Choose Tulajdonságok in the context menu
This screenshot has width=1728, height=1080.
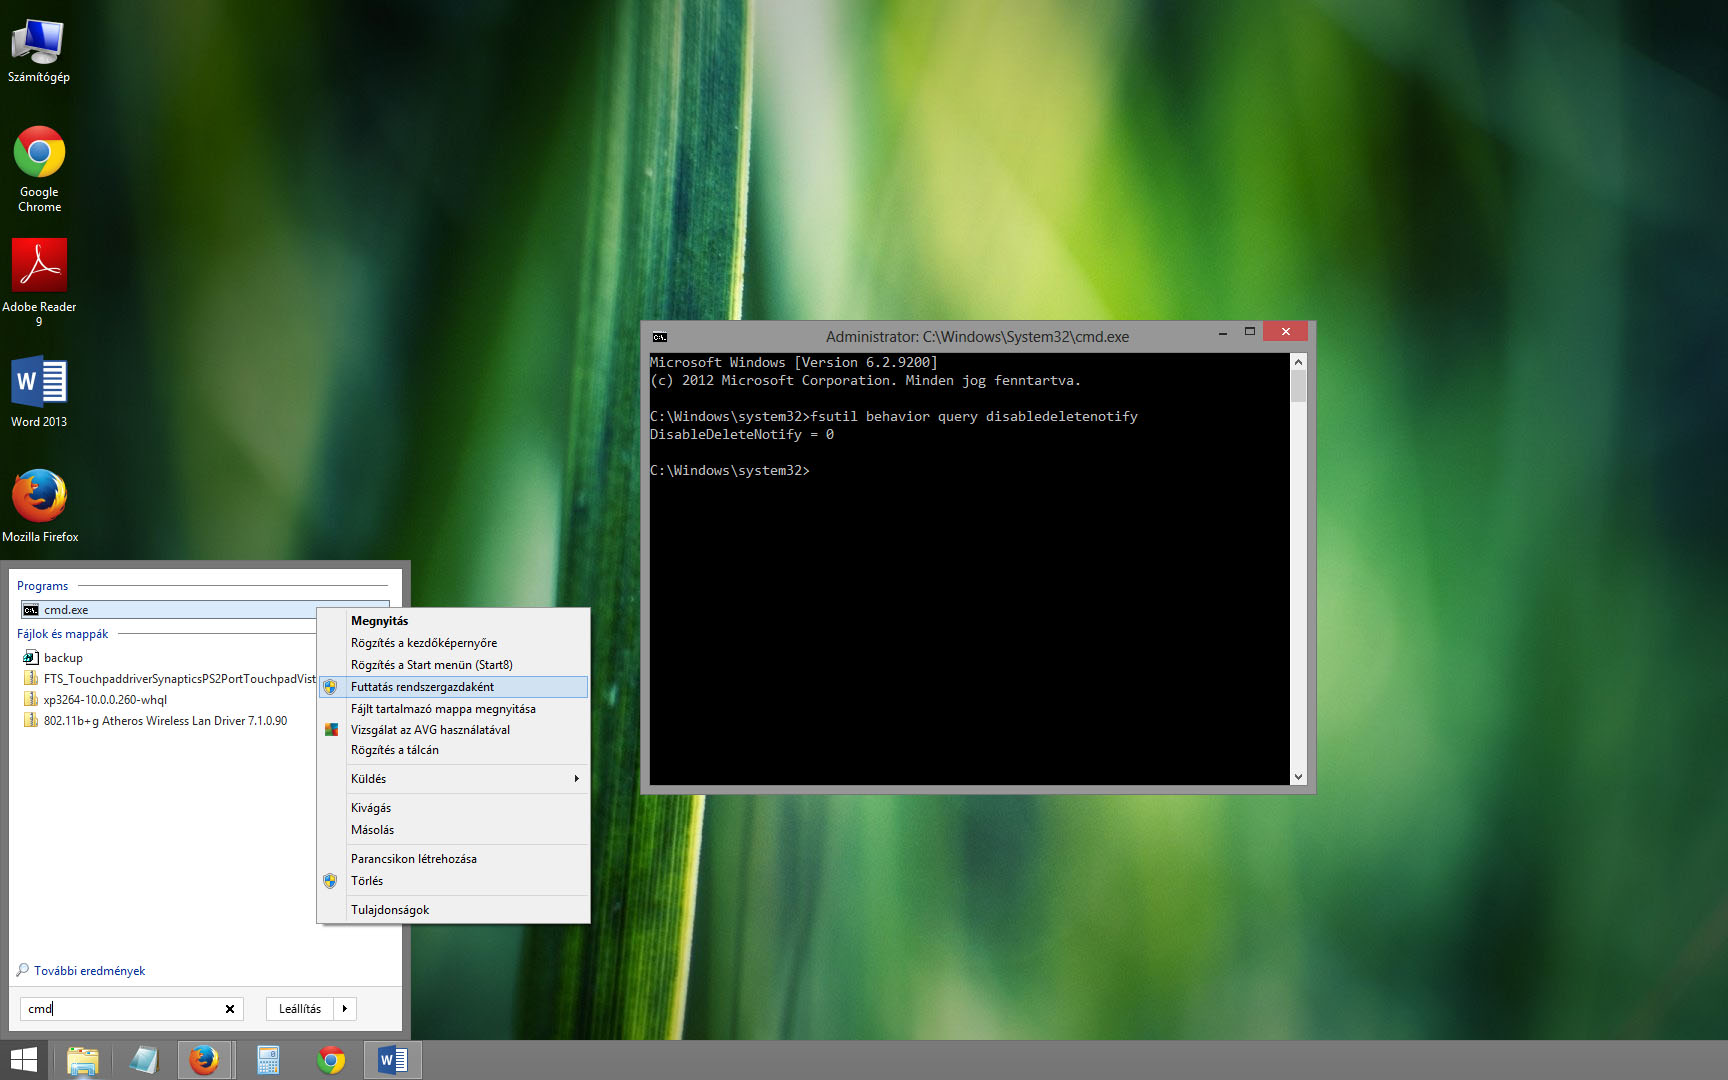point(390,910)
